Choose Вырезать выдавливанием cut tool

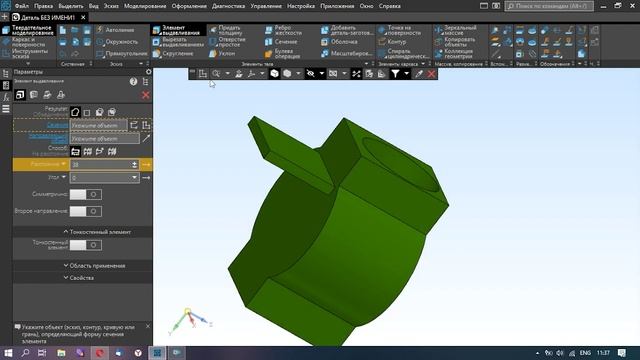click(x=178, y=42)
